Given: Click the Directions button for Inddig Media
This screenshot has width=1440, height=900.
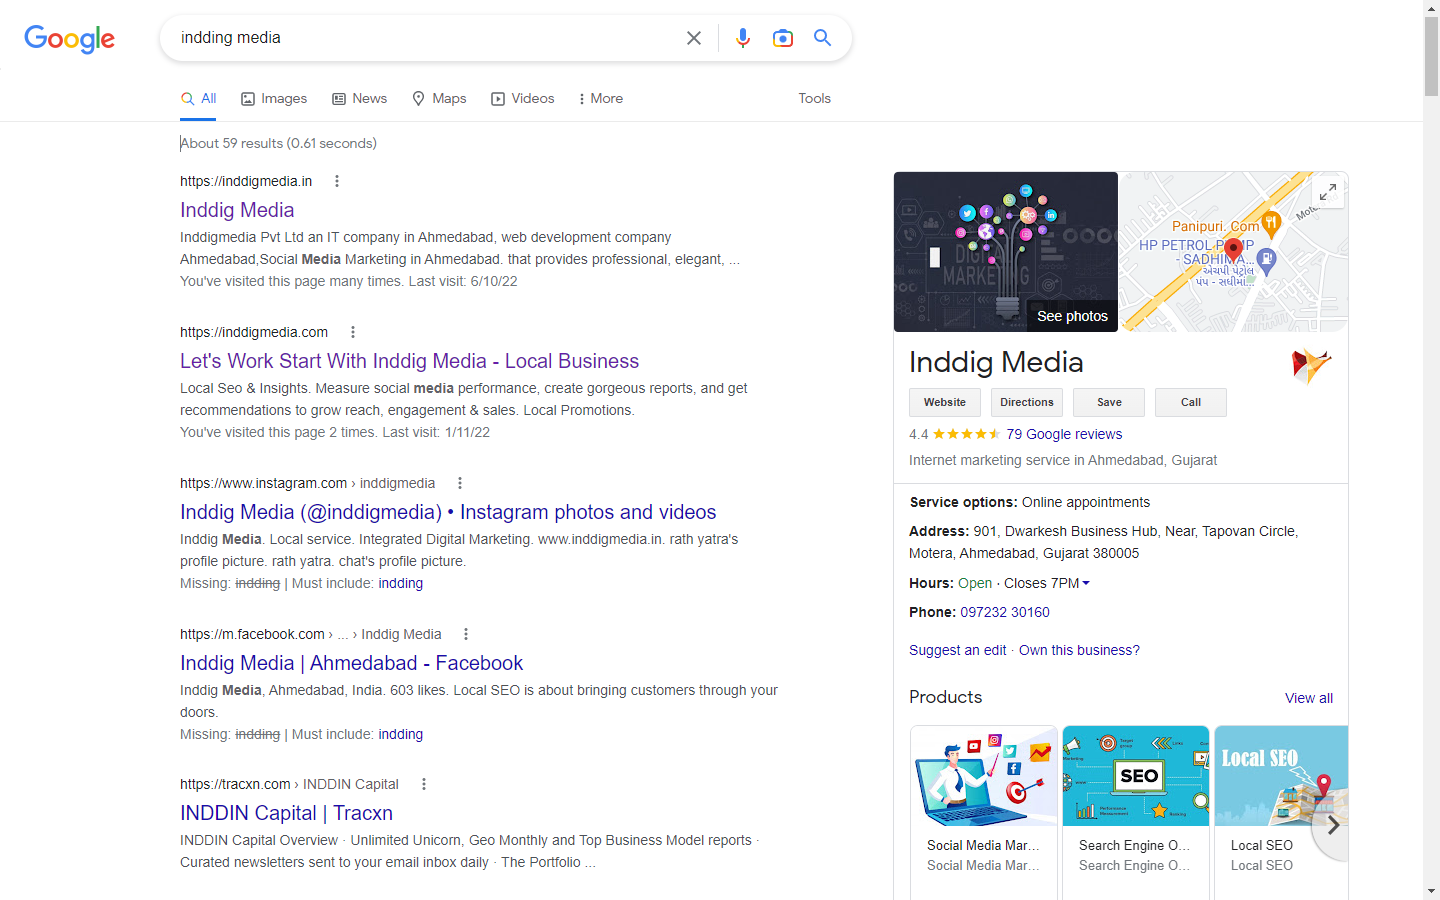Looking at the screenshot, I should pos(1026,402).
